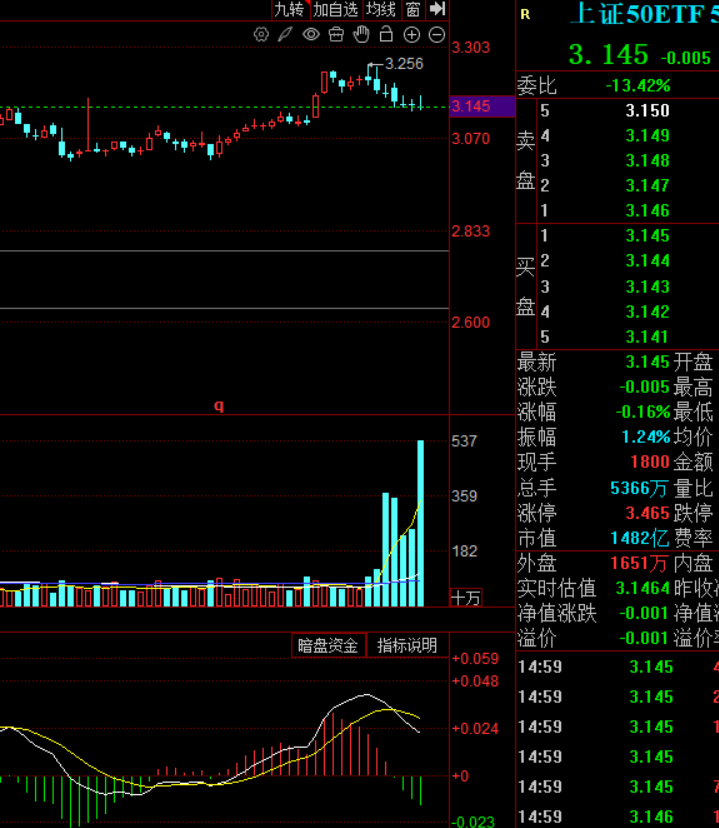Open 指标说明 indicator description
The width and height of the screenshot is (719, 828).
click(x=407, y=645)
